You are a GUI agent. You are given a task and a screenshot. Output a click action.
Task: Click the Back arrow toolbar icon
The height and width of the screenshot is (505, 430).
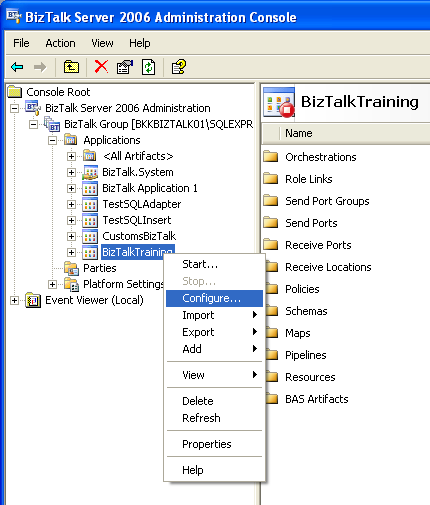coord(17,67)
